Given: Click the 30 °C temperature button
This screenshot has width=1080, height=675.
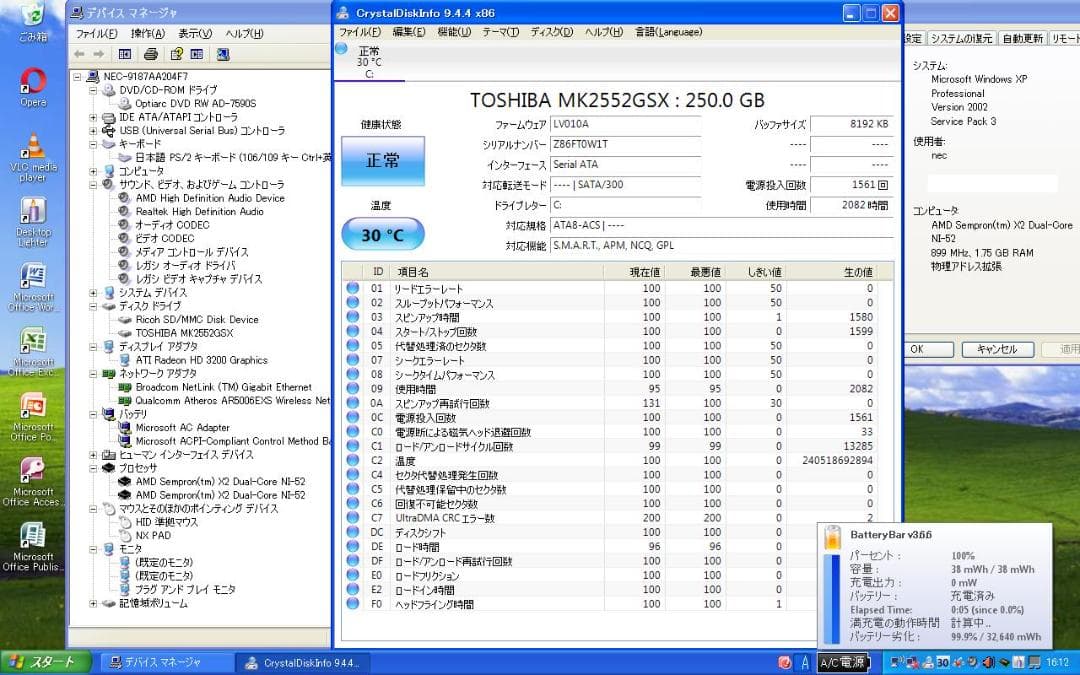Looking at the screenshot, I should (x=383, y=234).
